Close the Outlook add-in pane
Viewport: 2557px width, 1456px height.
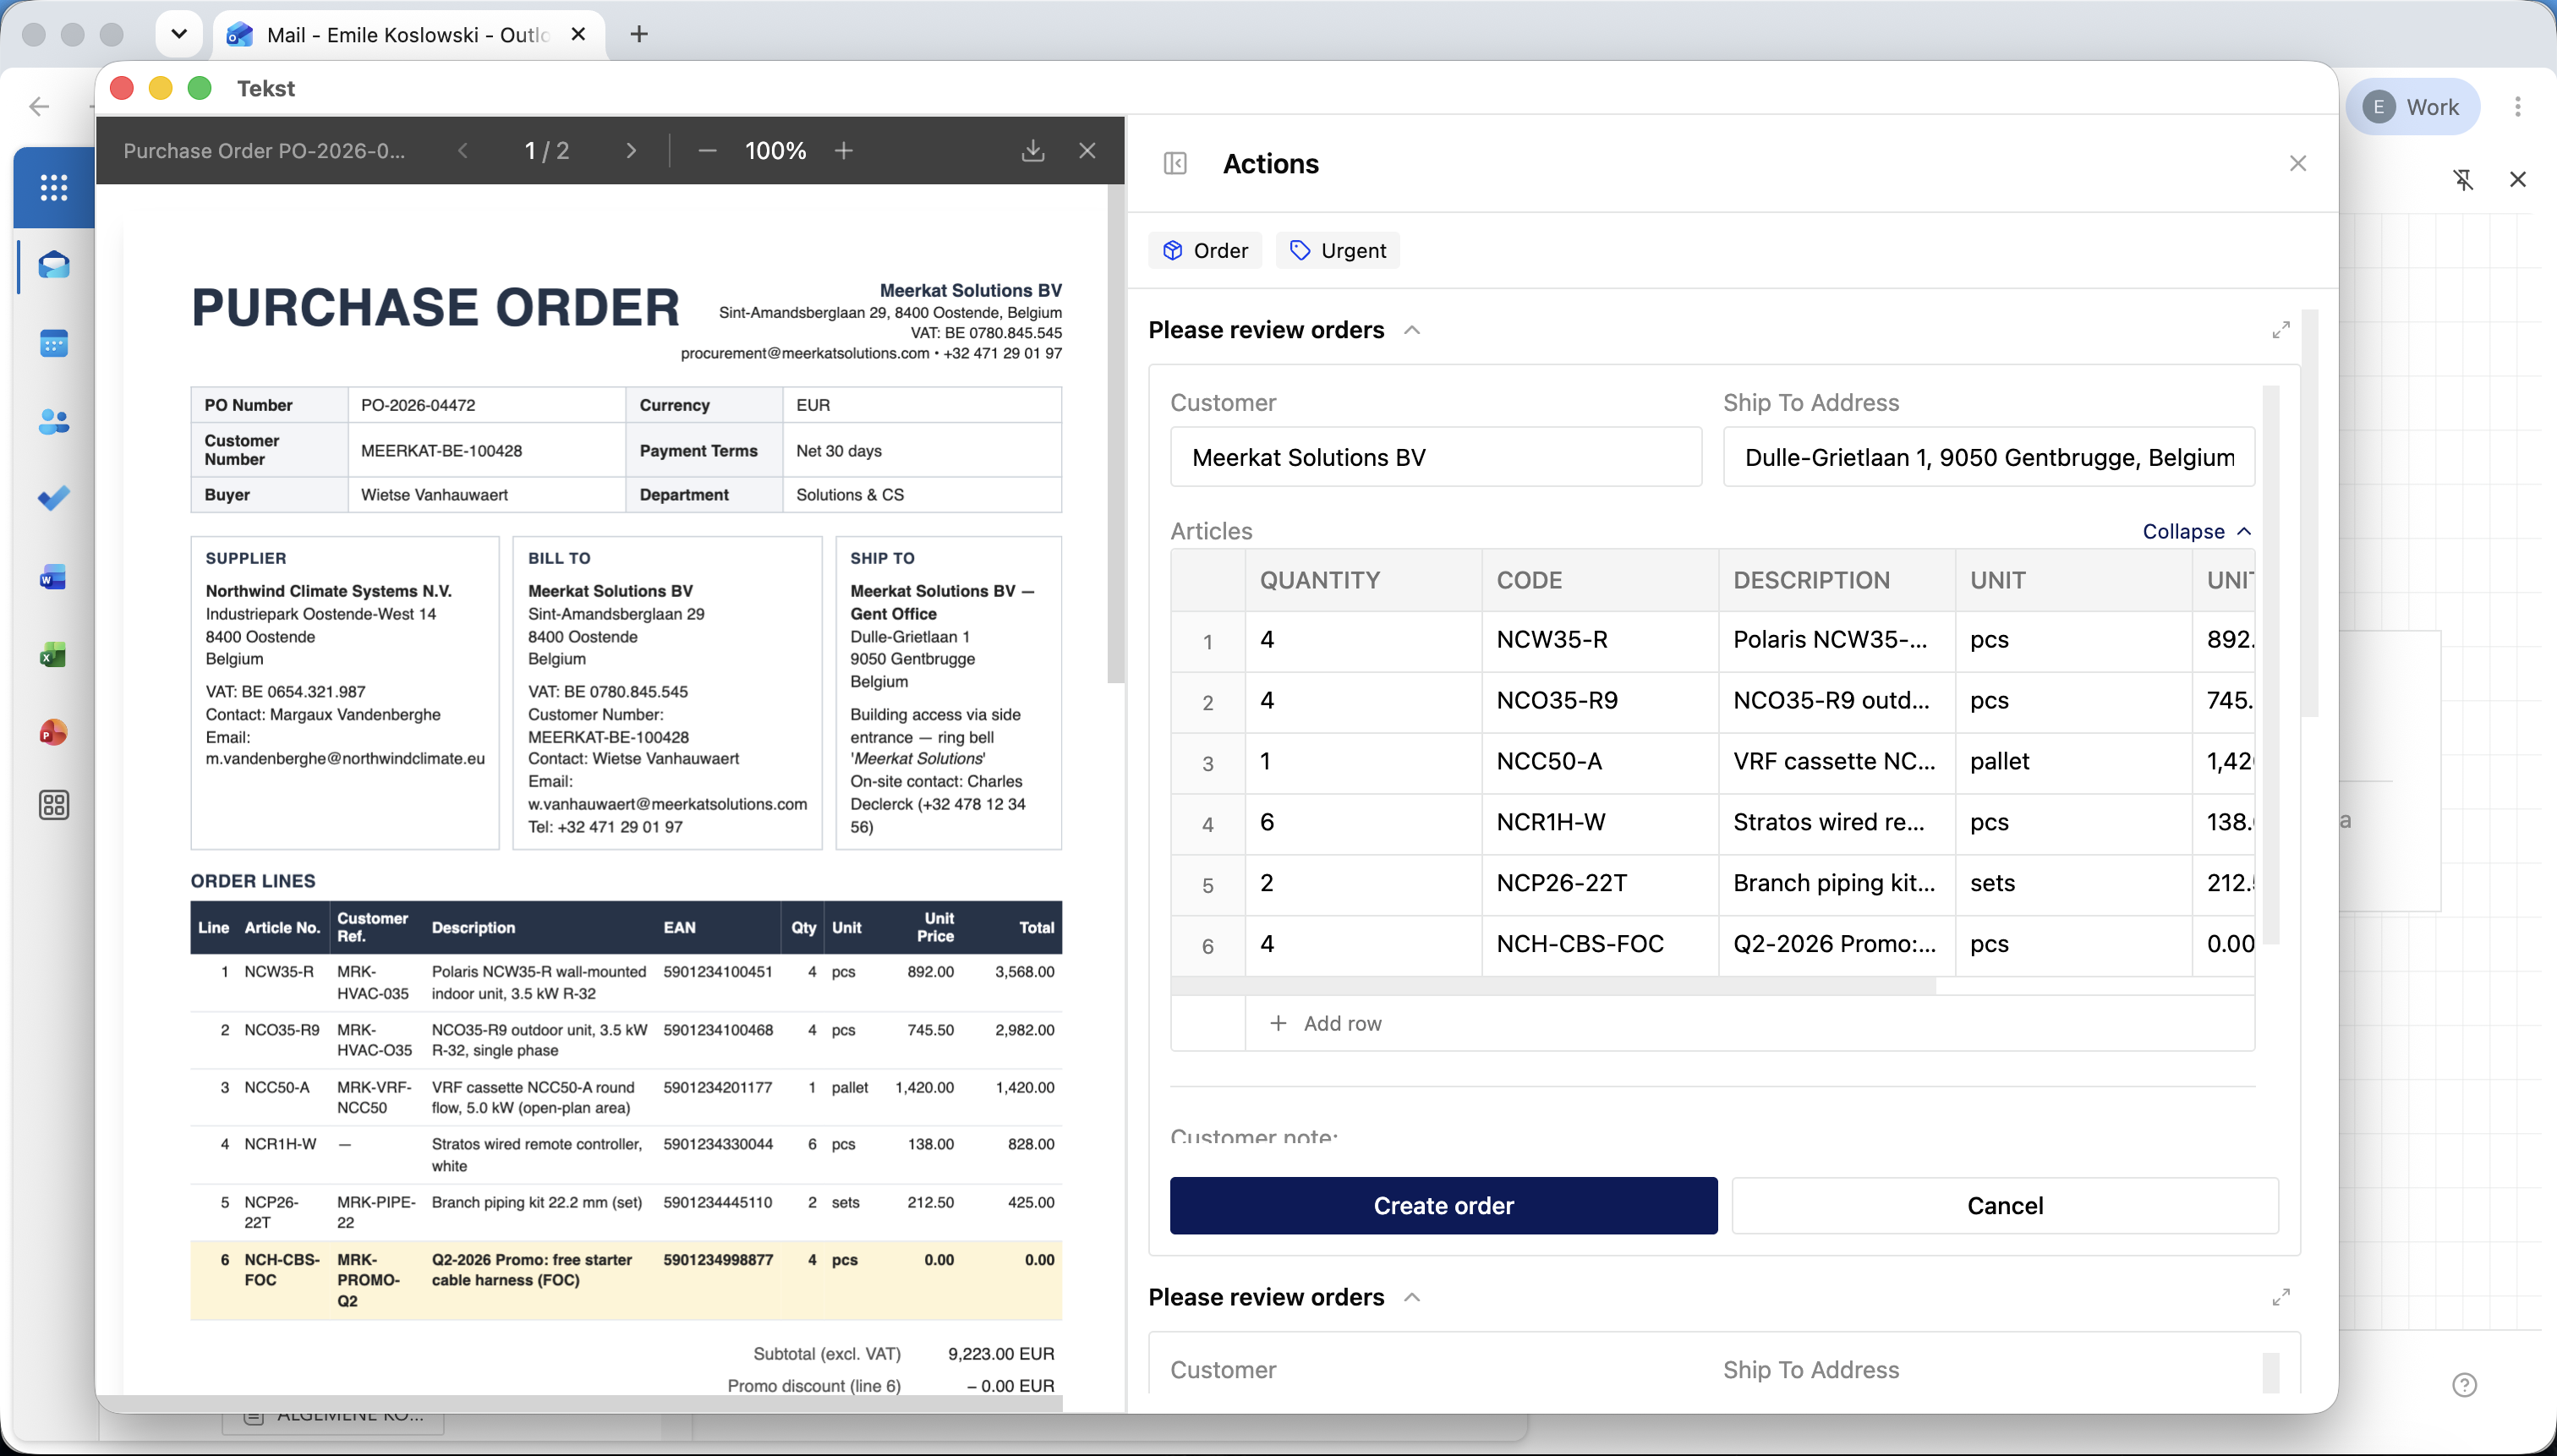click(x=2518, y=180)
